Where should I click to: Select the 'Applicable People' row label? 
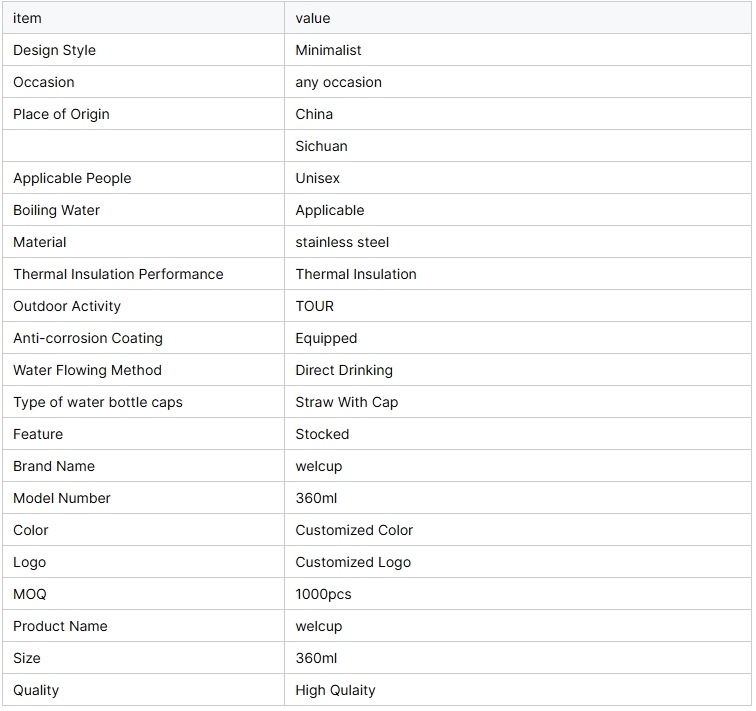72,178
